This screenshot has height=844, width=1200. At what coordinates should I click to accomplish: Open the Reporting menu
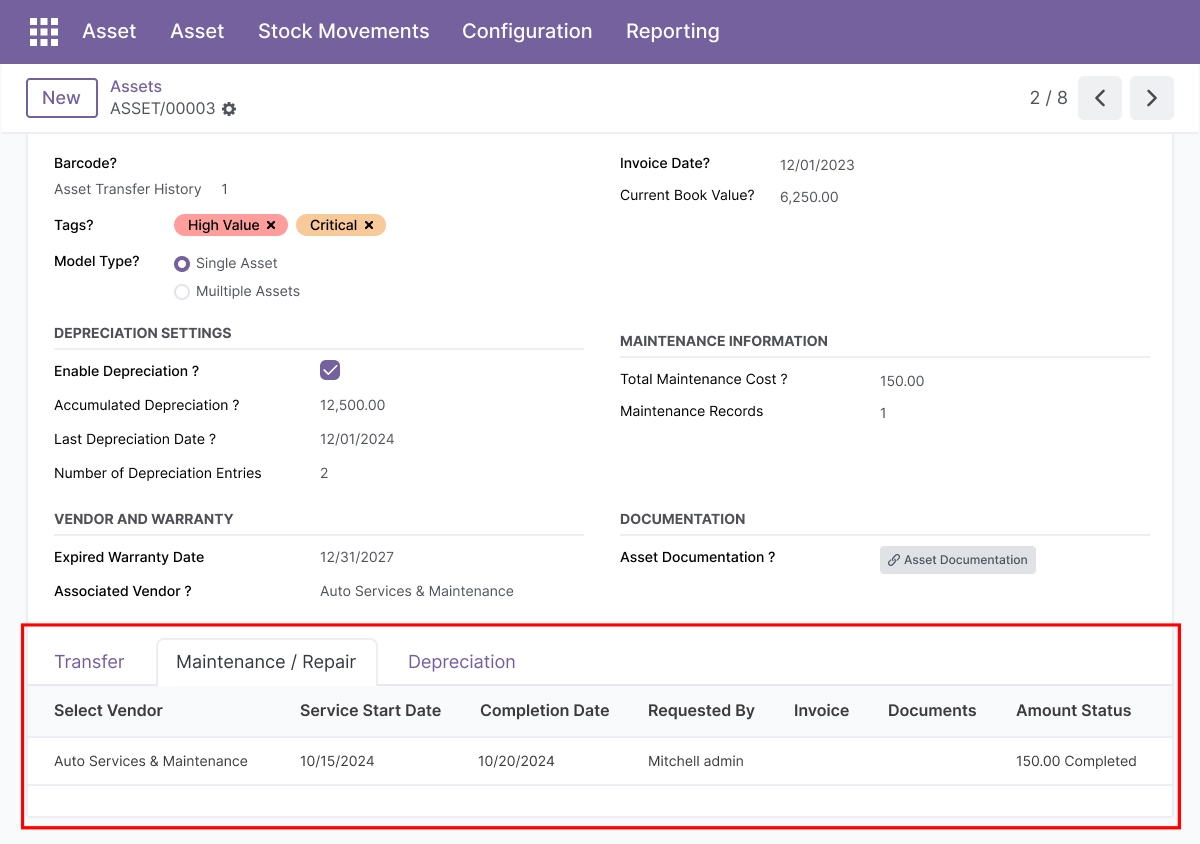[673, 32]
